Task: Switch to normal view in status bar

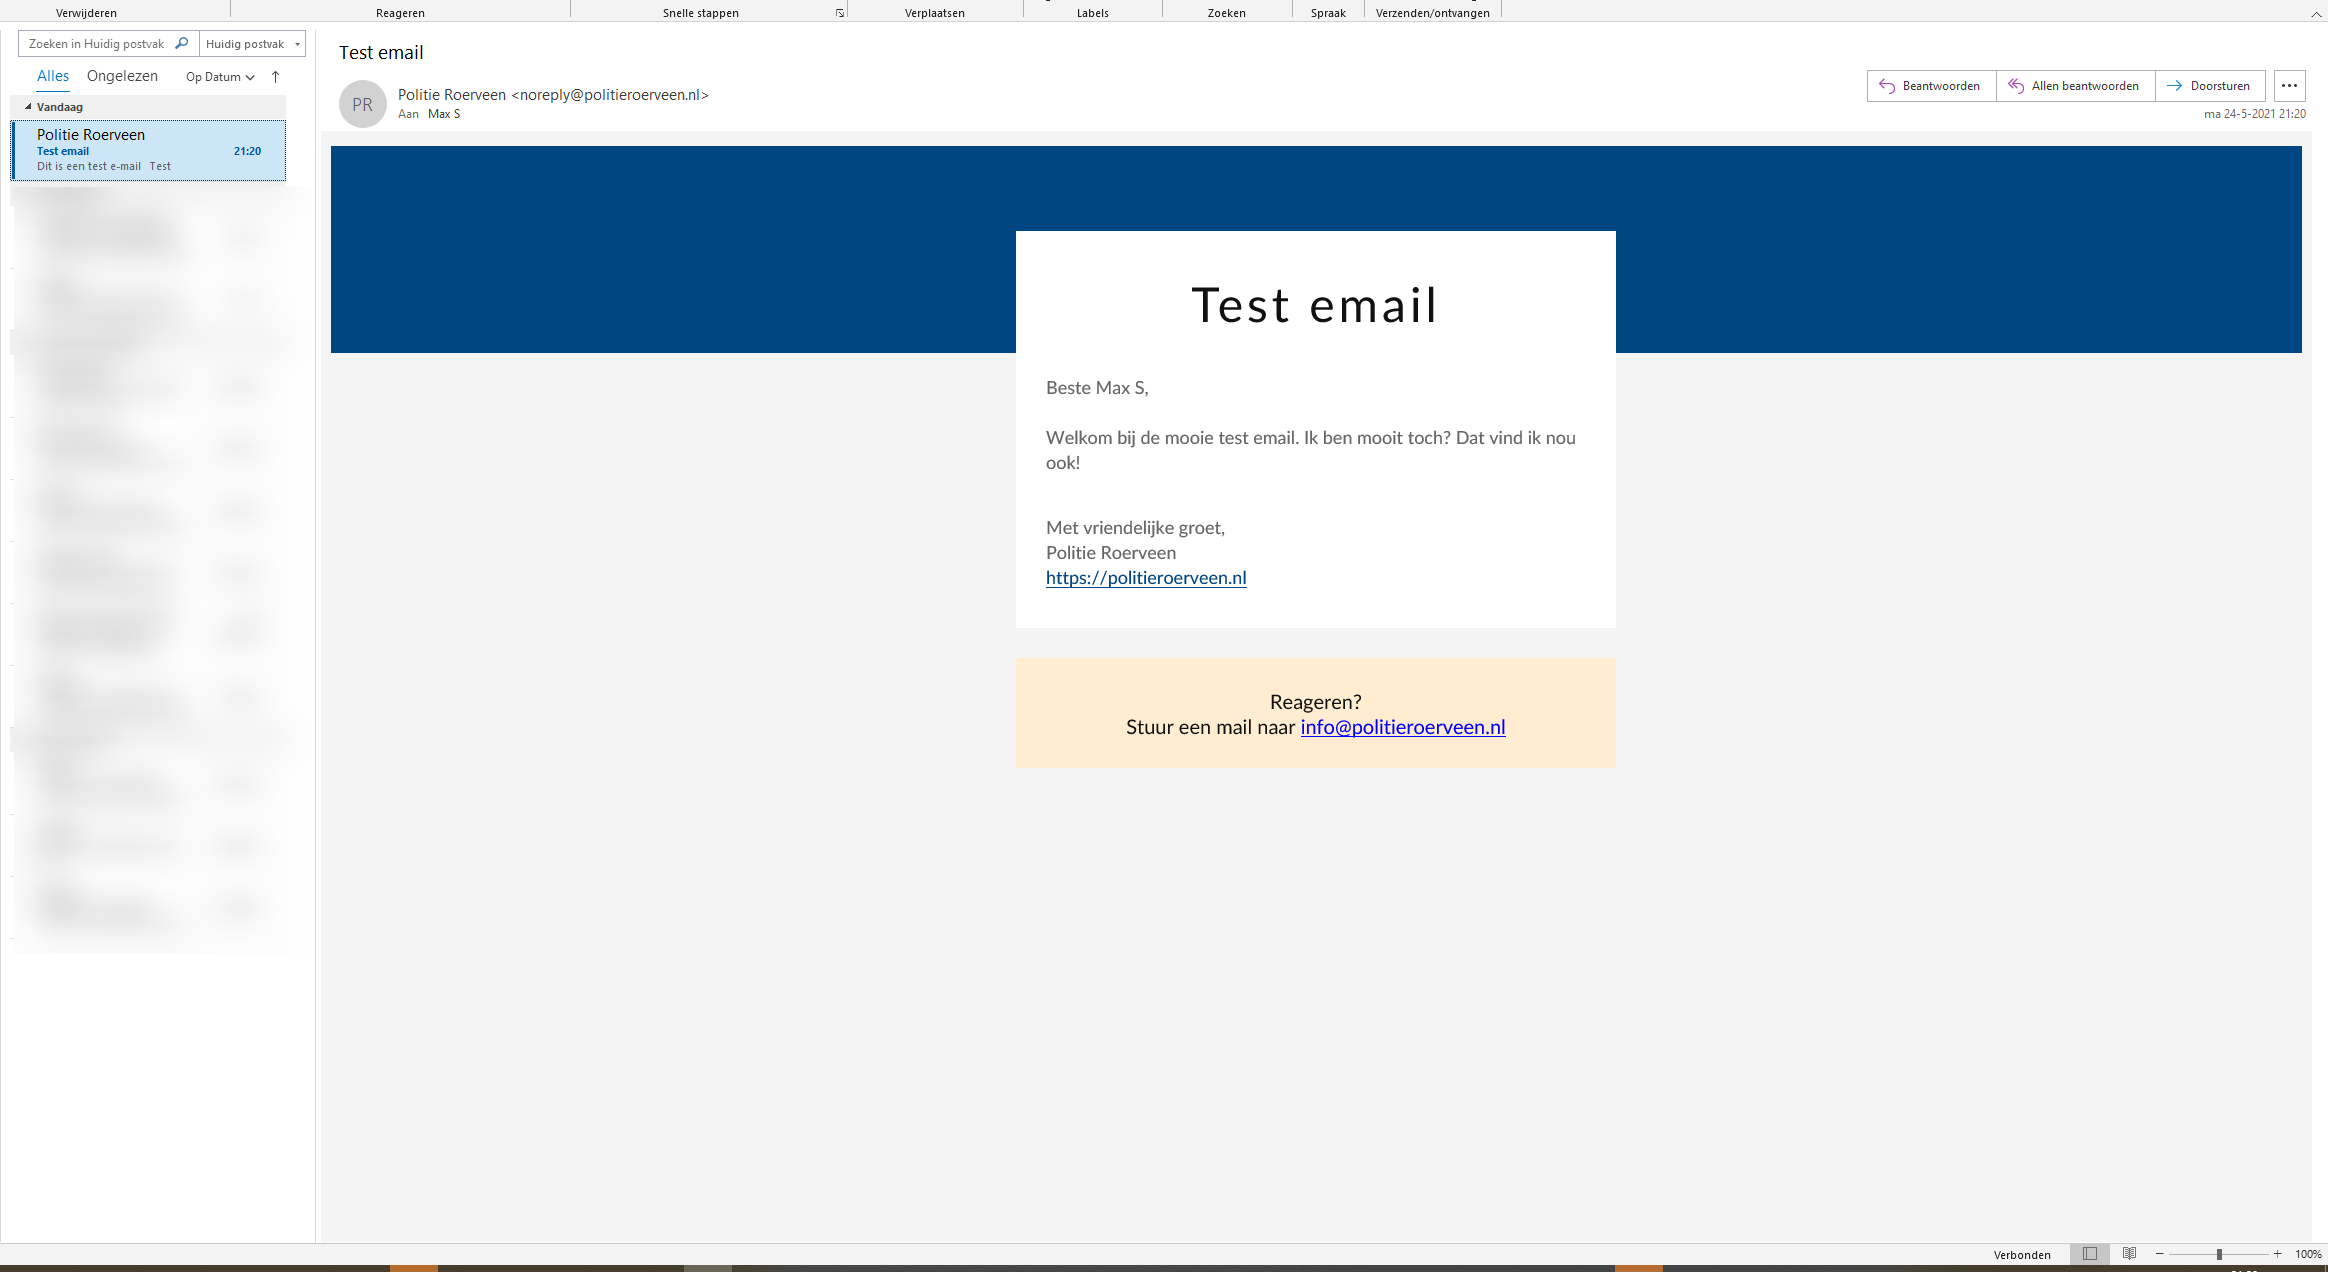Action: pyautogui.click(x=2089, y=1254)
